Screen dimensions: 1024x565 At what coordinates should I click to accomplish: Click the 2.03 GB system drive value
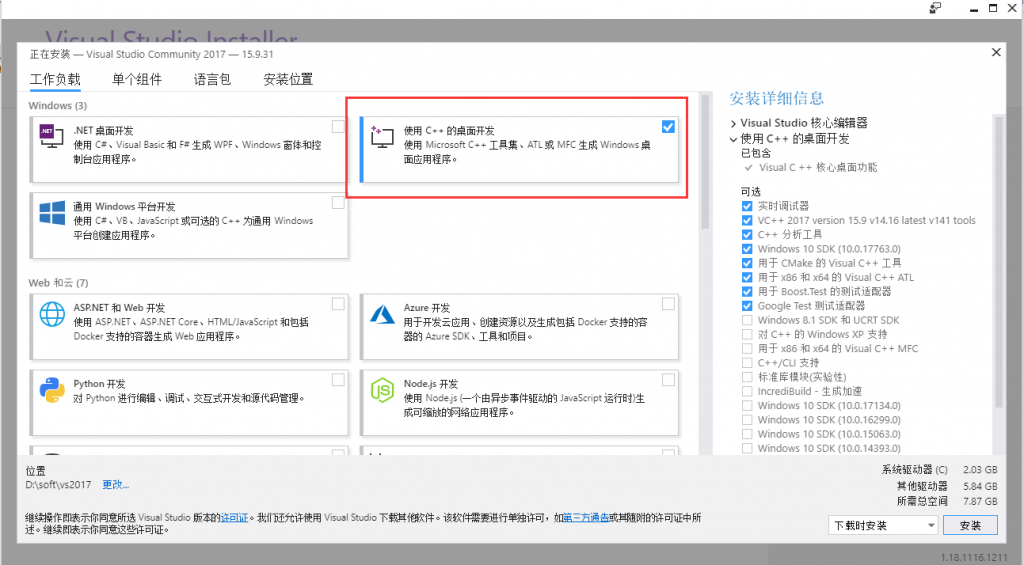[980, 470]
